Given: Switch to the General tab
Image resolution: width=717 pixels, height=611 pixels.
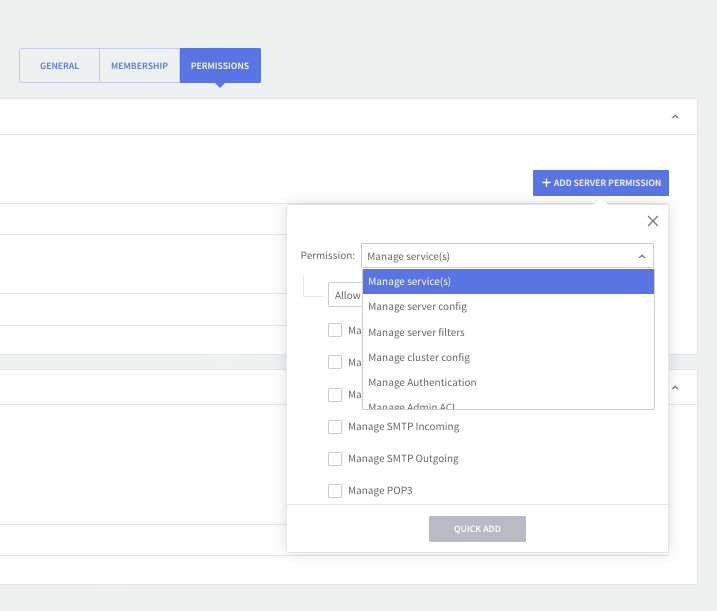Looking at the screenshot, I should tap(59, 66).
